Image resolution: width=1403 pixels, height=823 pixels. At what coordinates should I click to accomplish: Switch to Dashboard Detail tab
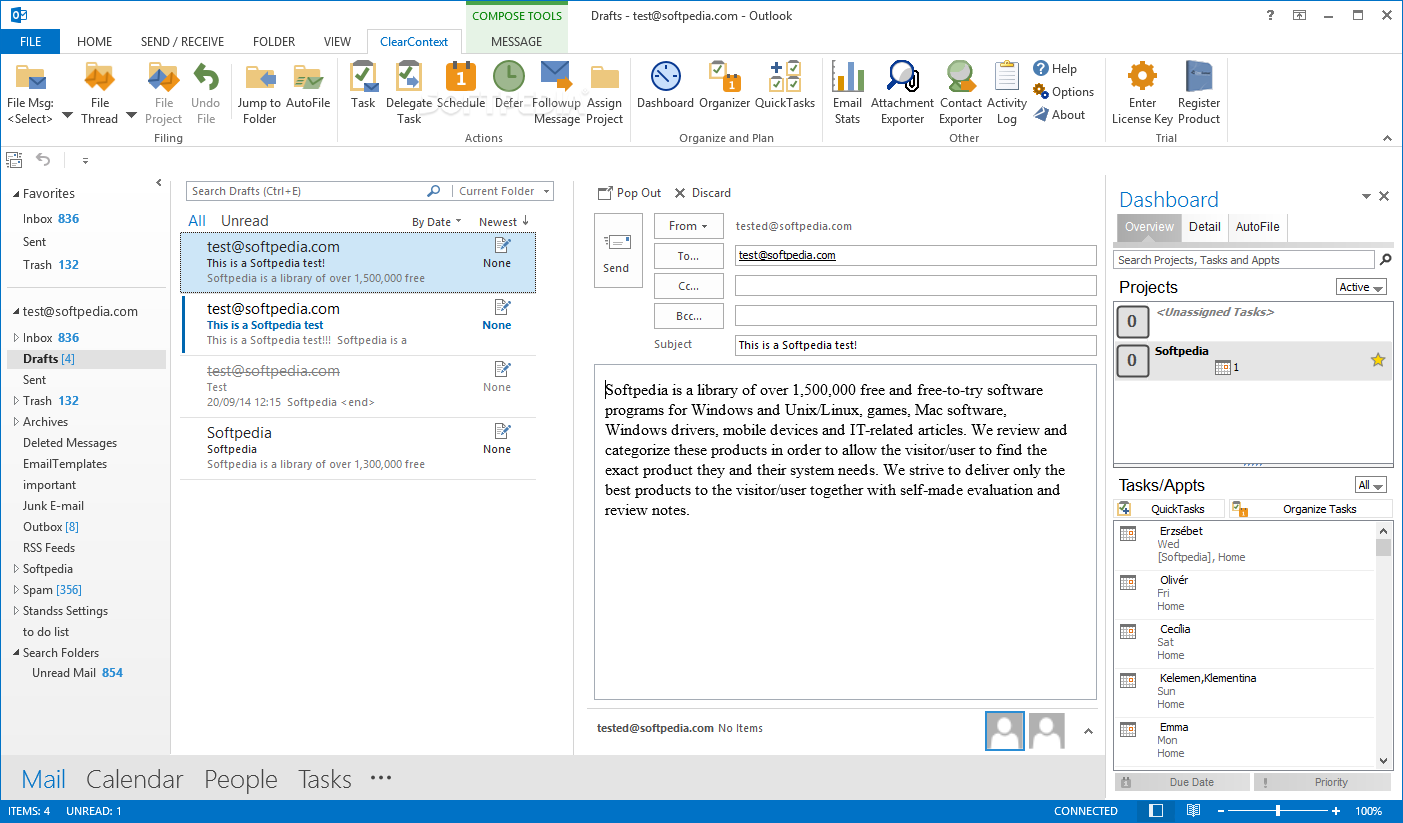coord(1204,227)
